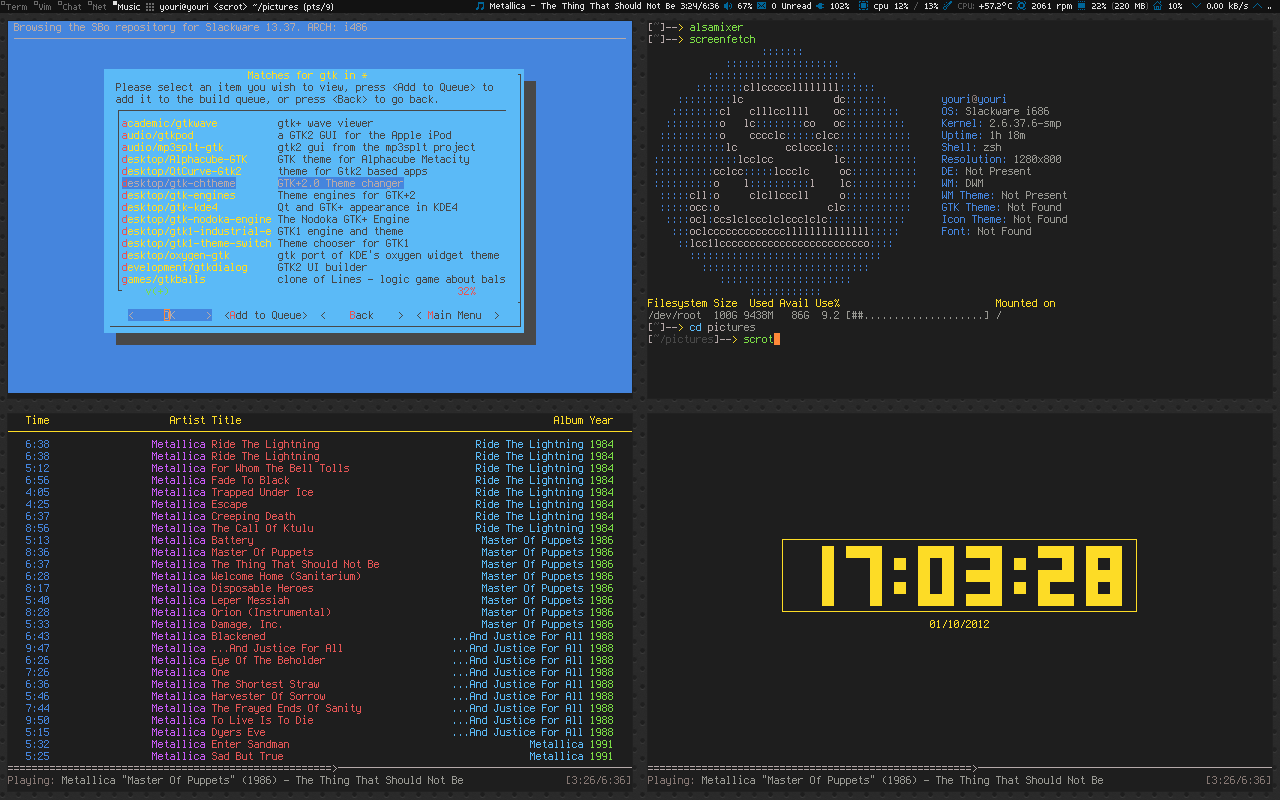Click the Artist Title column header

[x=205, y=420]
